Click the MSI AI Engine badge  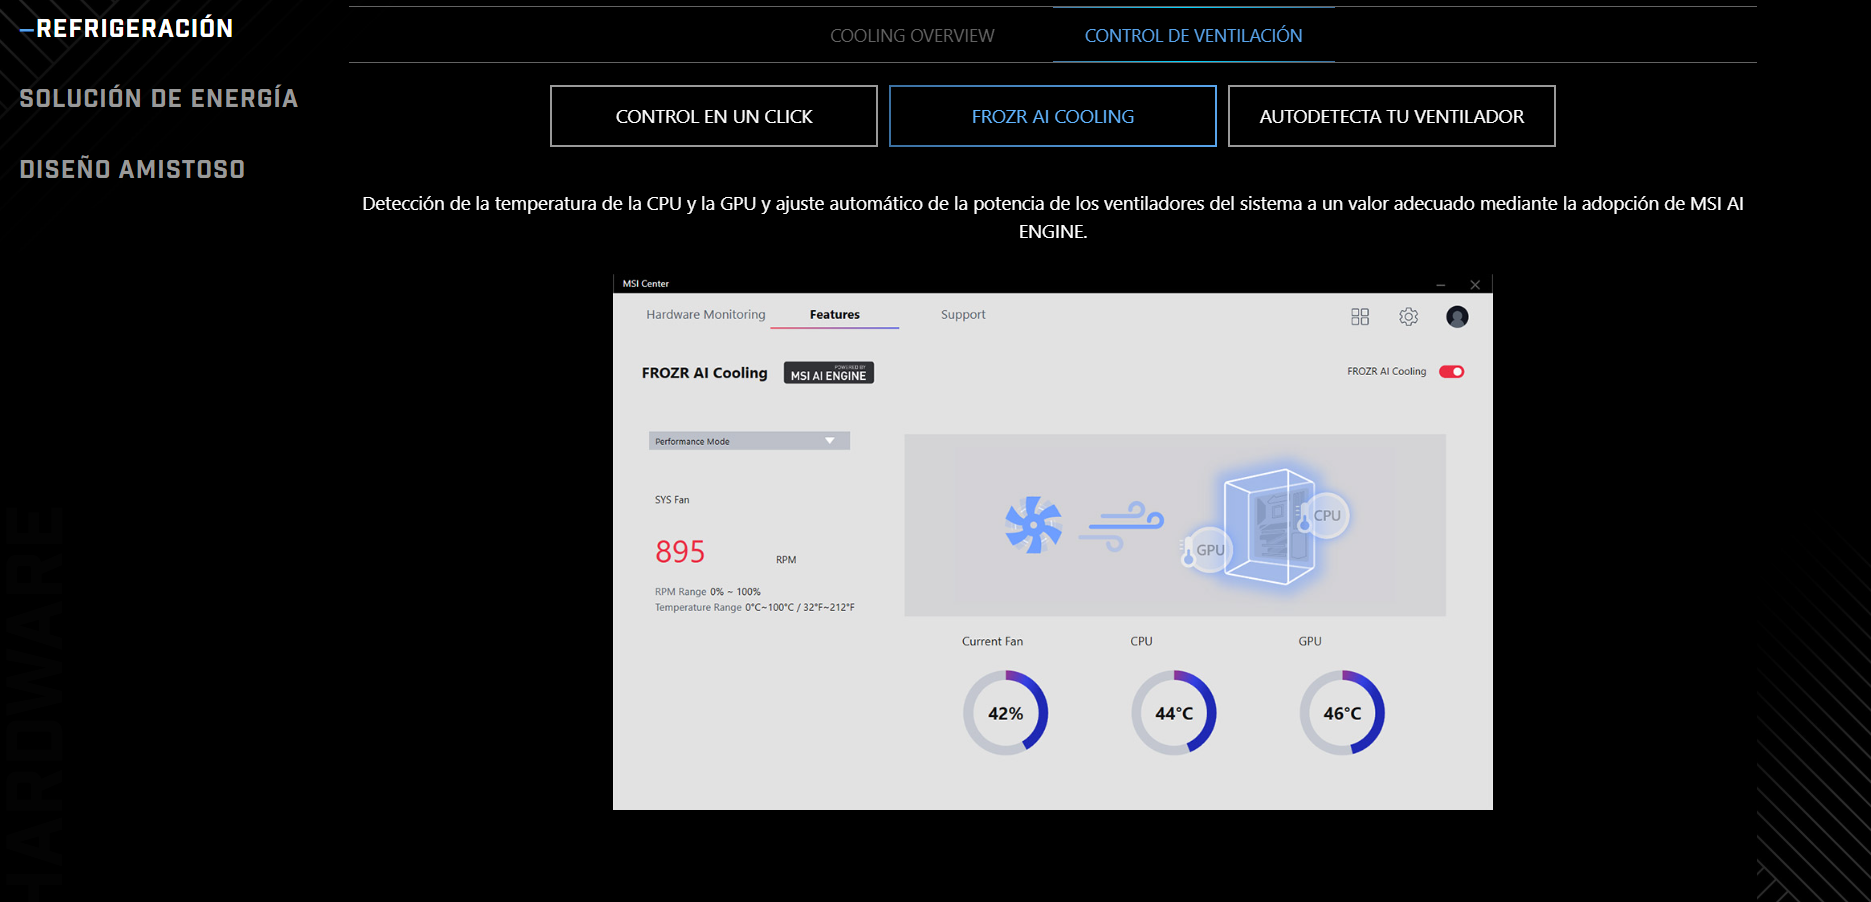829,373
